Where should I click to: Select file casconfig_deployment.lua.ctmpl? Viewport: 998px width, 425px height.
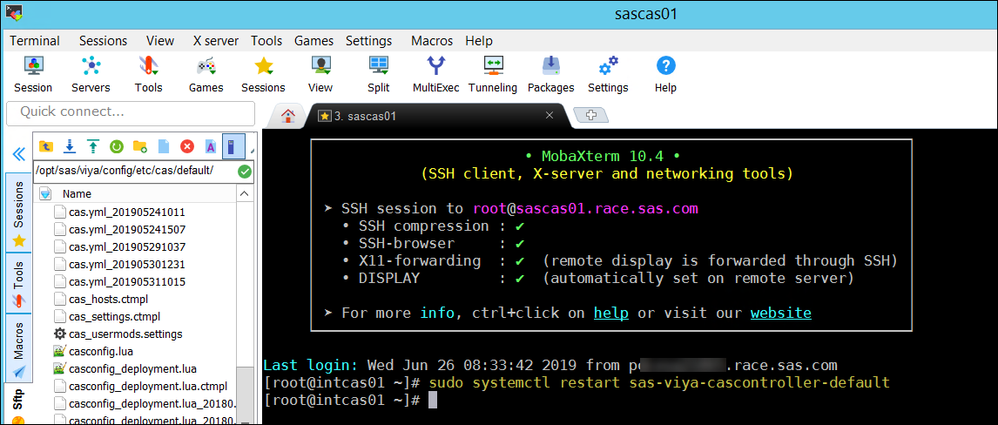(146, 386)
